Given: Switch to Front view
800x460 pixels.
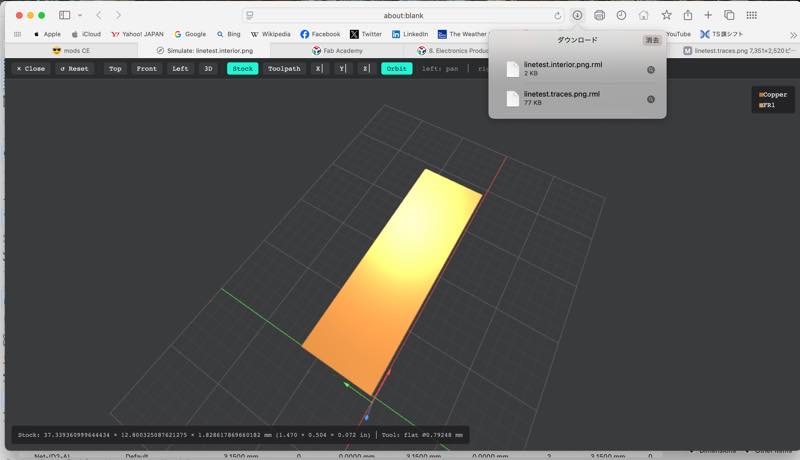Looking at the screenshot, I should 146,68.
